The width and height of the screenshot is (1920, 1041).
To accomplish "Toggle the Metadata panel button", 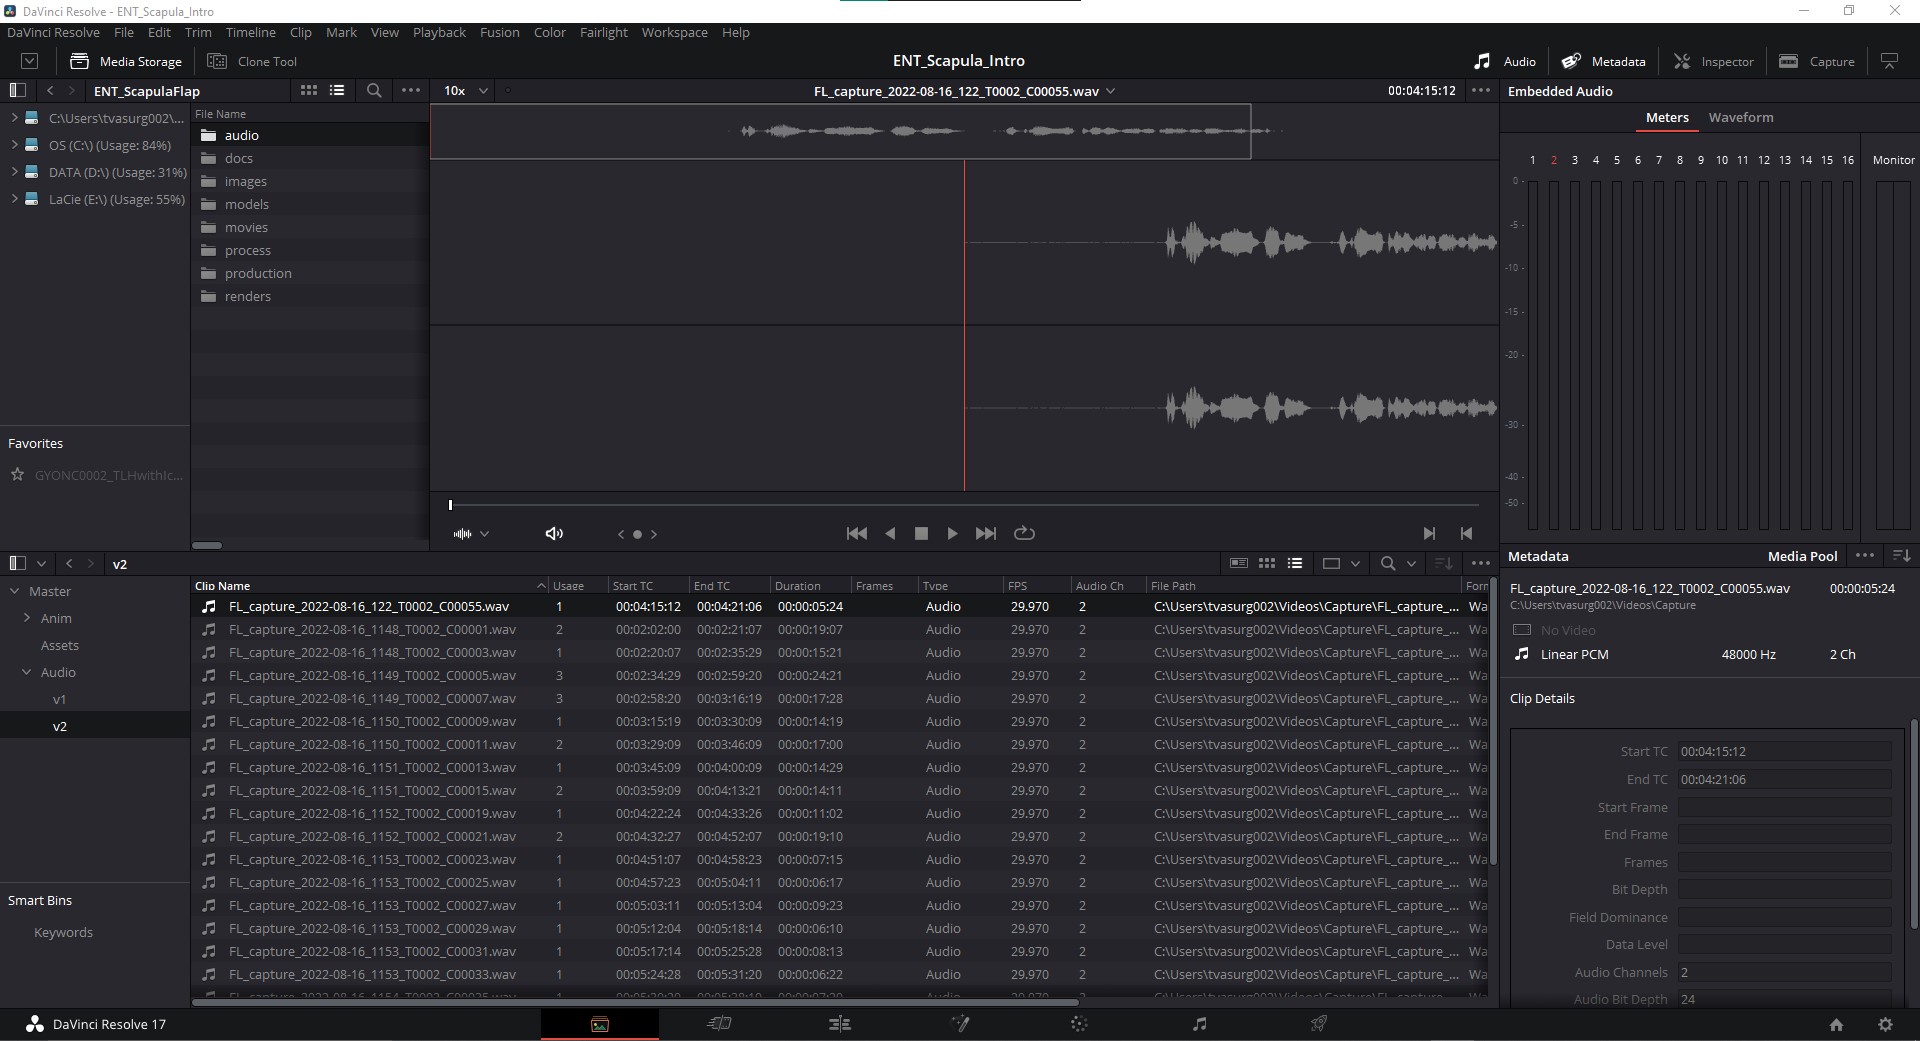I will [x=1604, y=61].
